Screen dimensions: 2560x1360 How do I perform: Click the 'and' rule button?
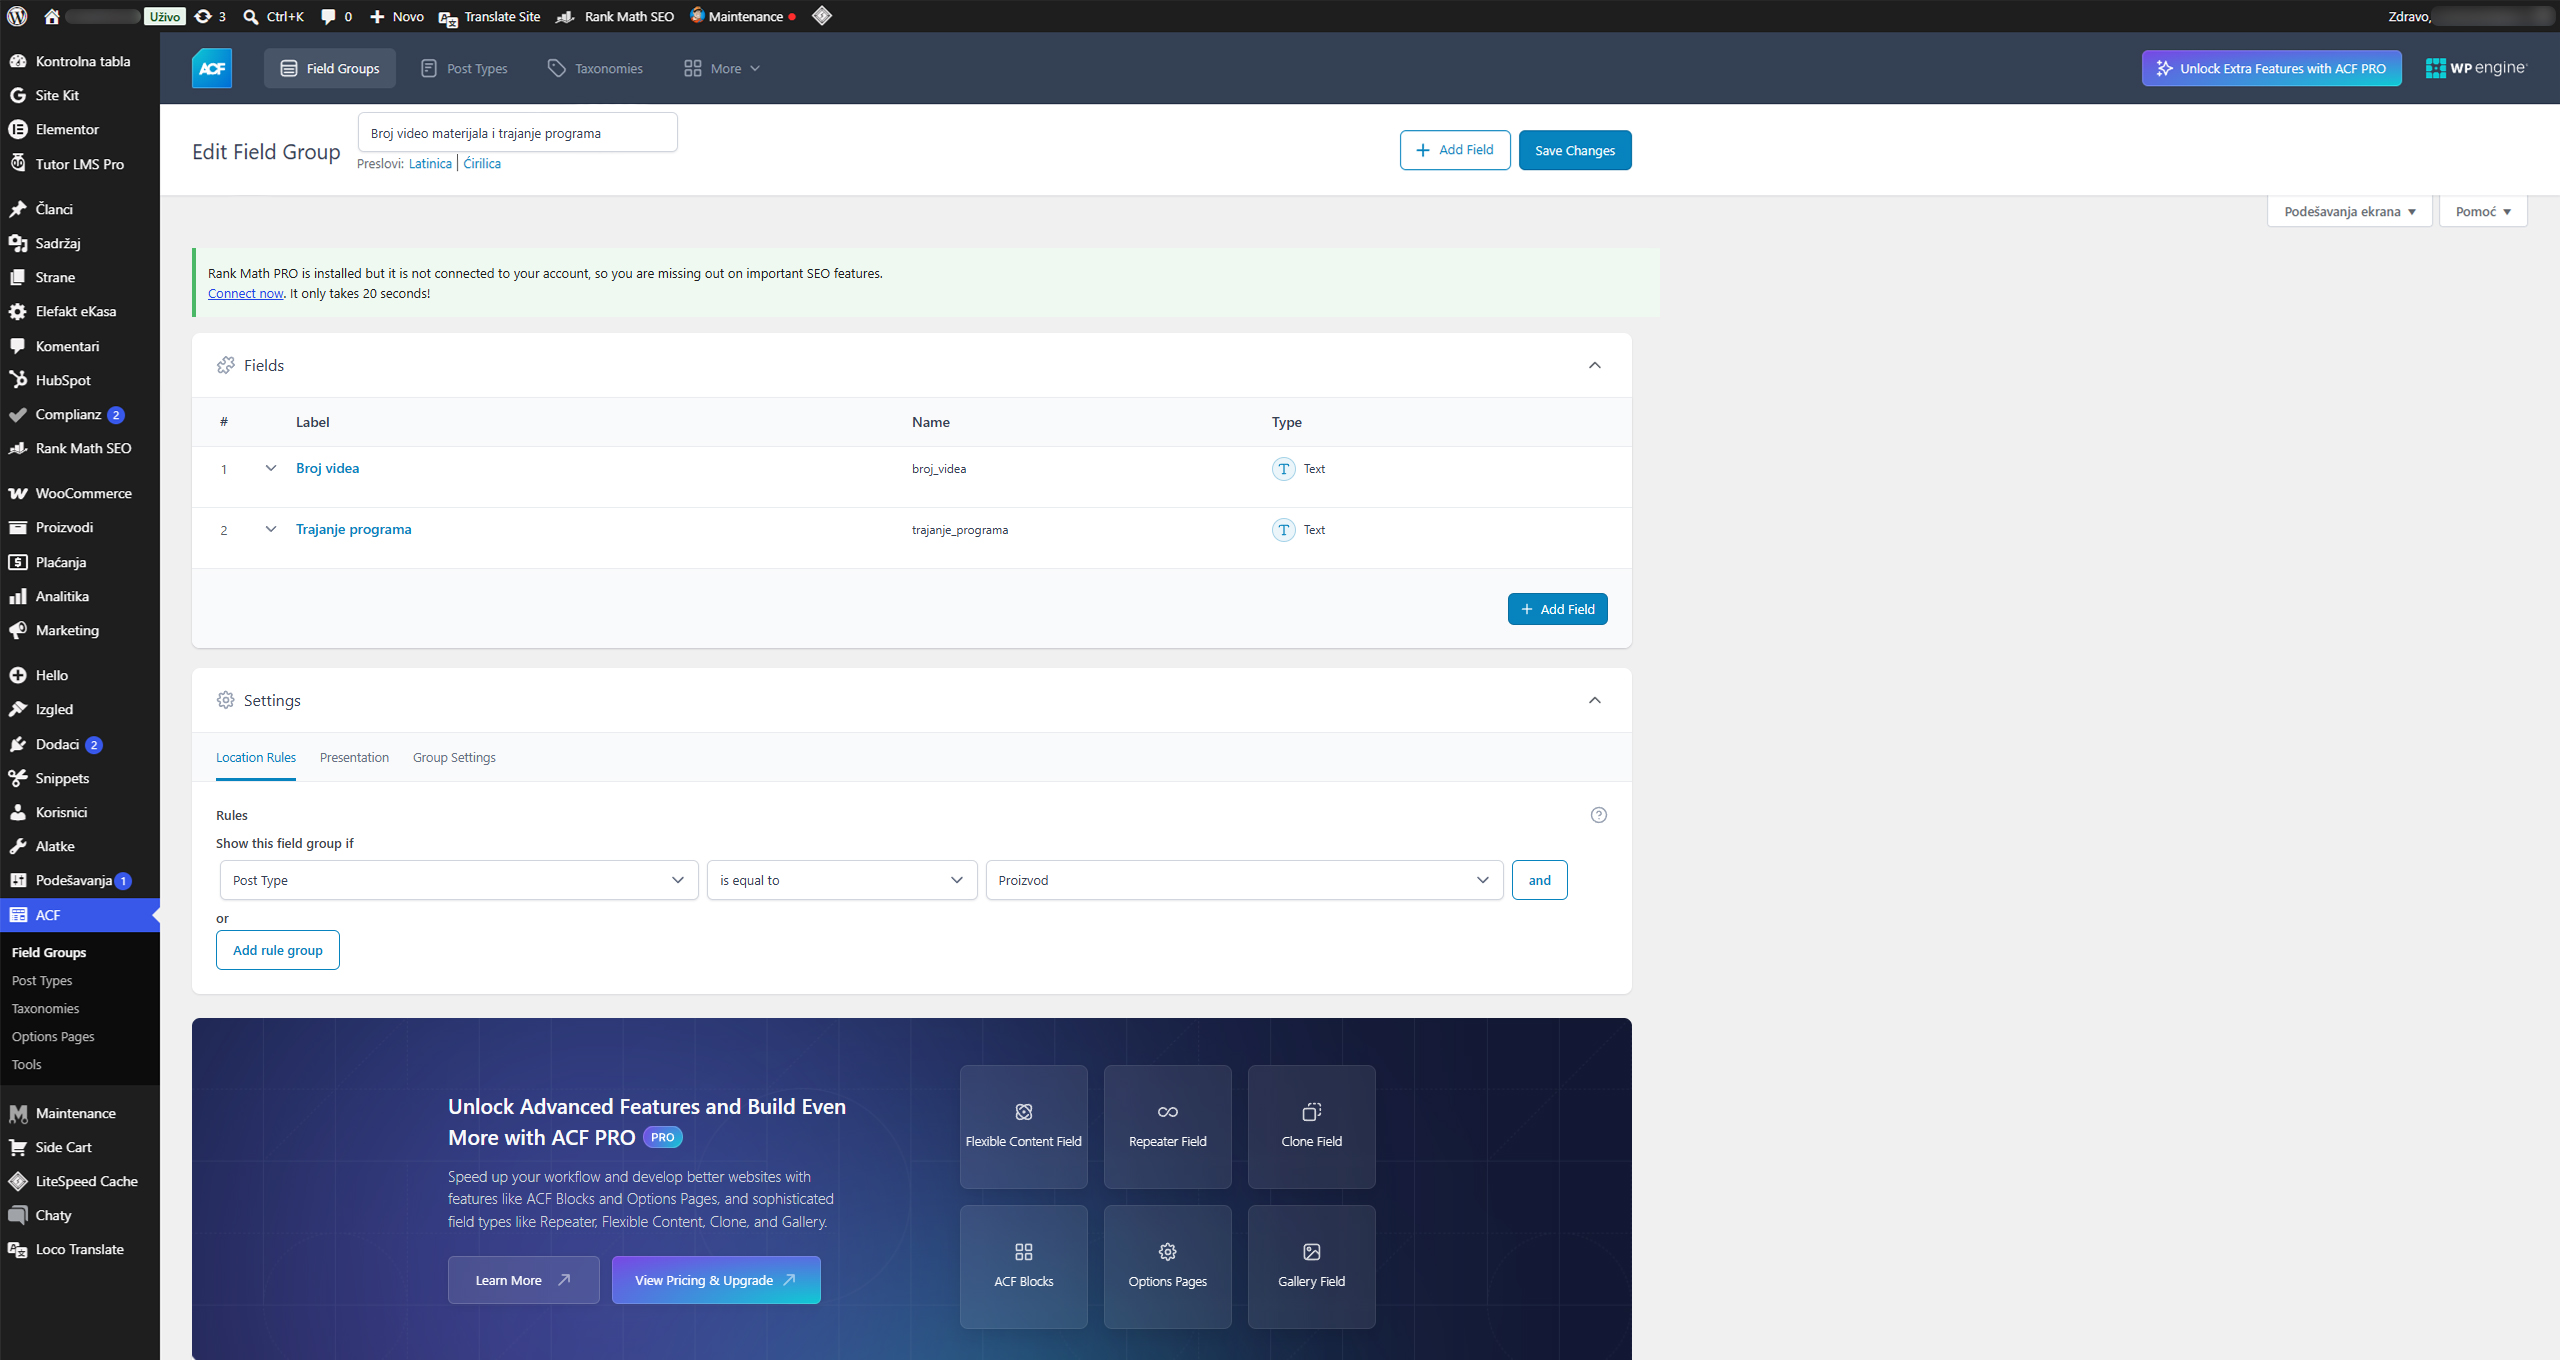1540,880
